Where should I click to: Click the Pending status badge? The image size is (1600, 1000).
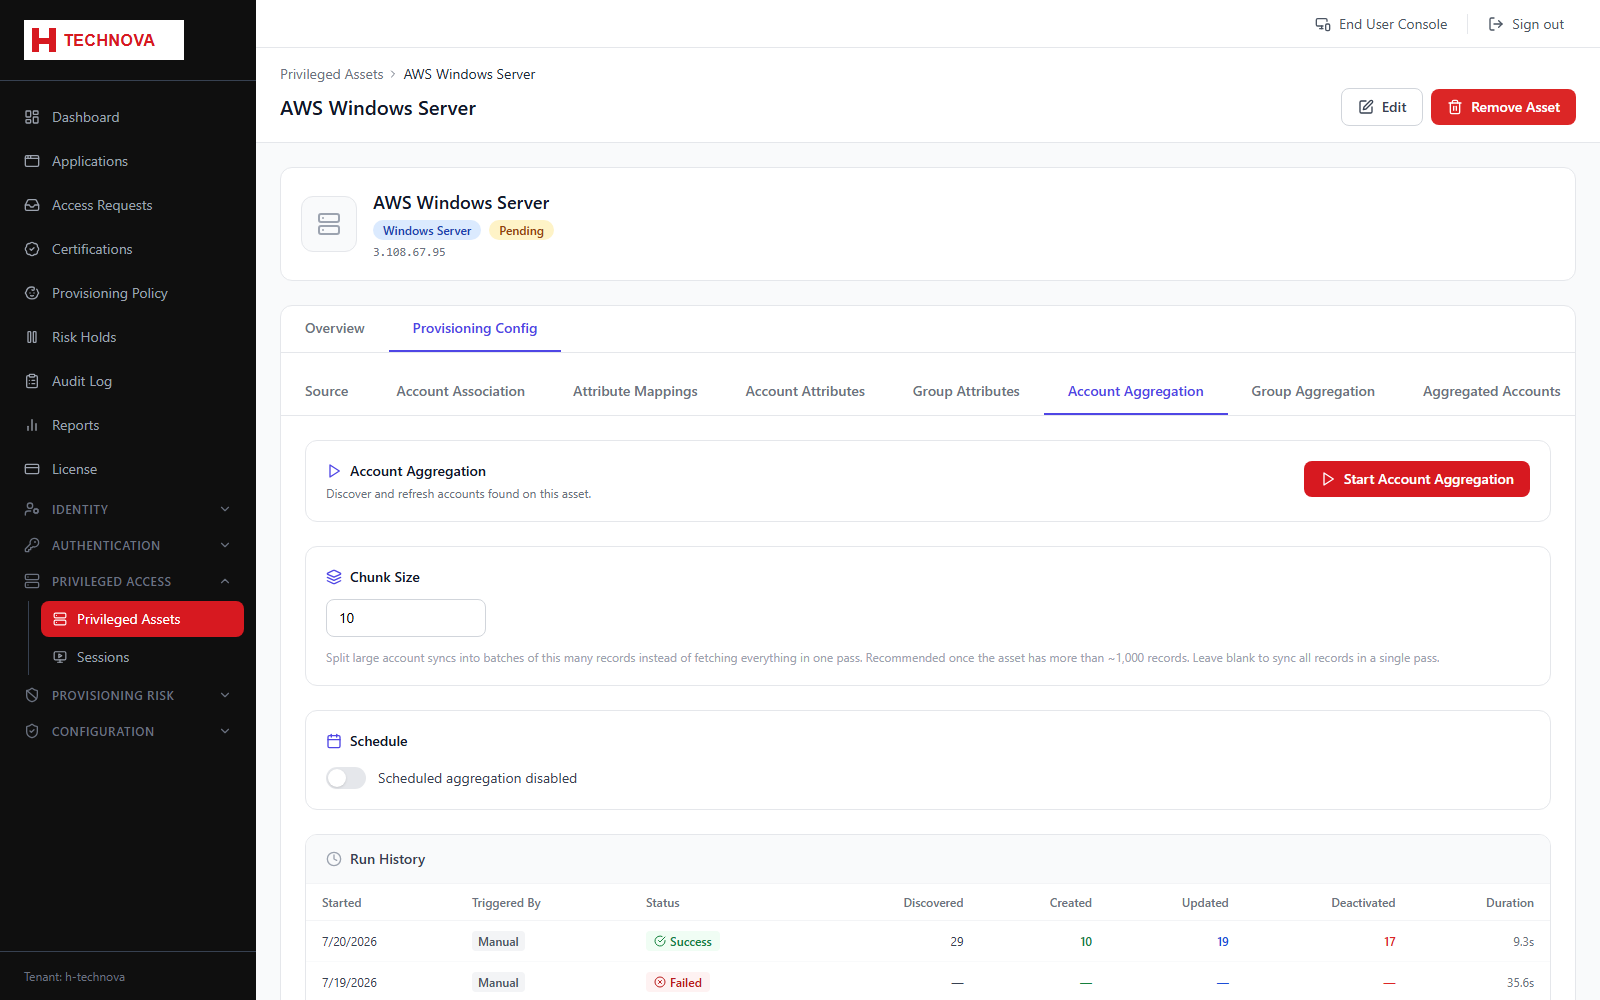coord(521,231)
